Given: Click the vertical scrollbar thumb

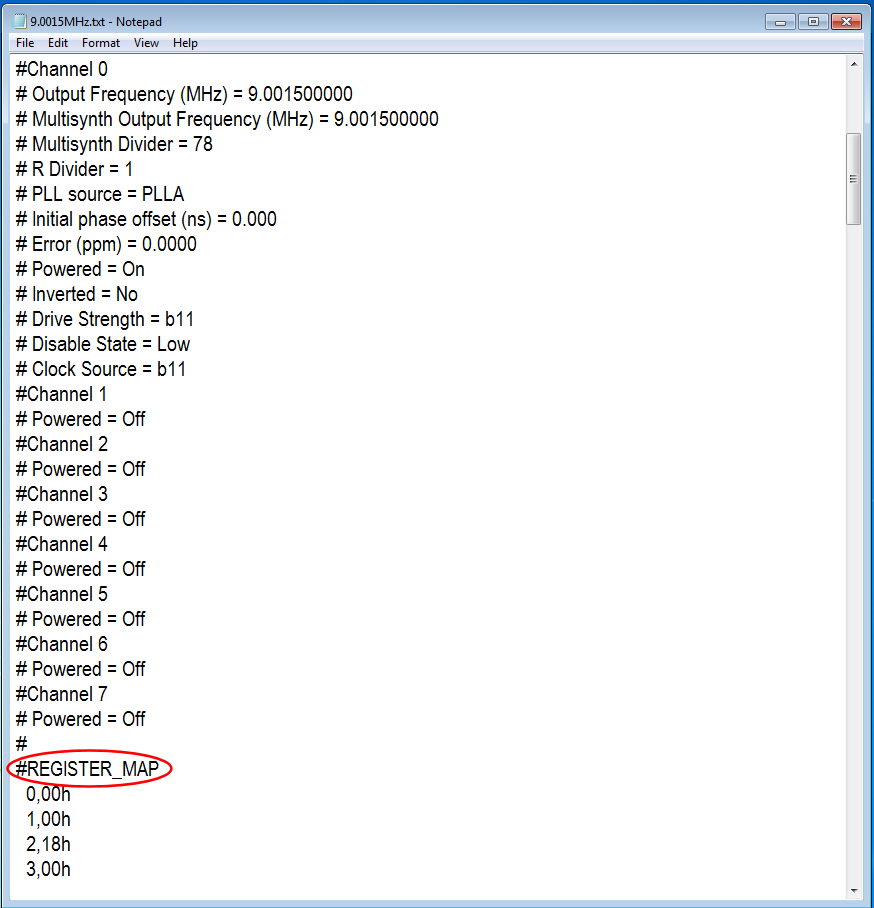Looking at the screenshot, I should tap(853, 178).
